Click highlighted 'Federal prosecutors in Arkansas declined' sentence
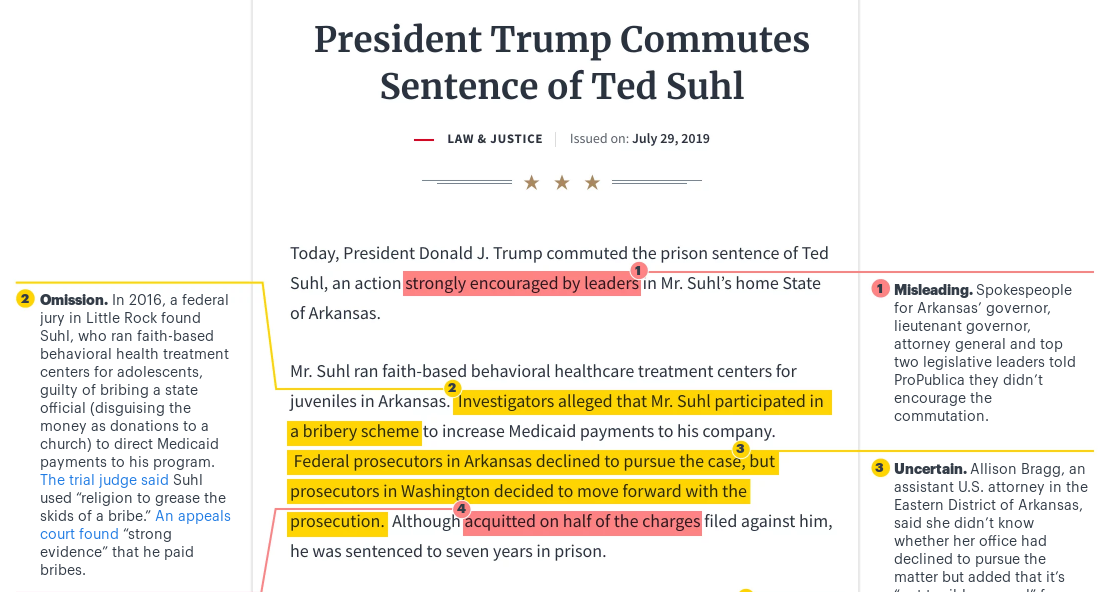 [534, 462]
